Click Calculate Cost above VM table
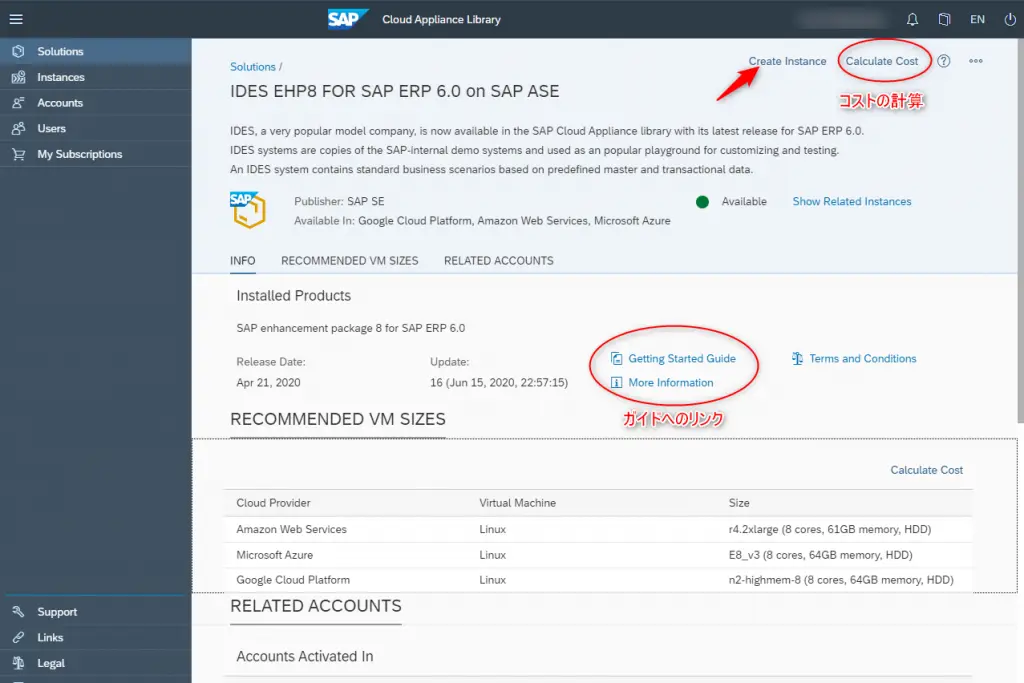1024x683 pixels. click(x=927, y=470)
